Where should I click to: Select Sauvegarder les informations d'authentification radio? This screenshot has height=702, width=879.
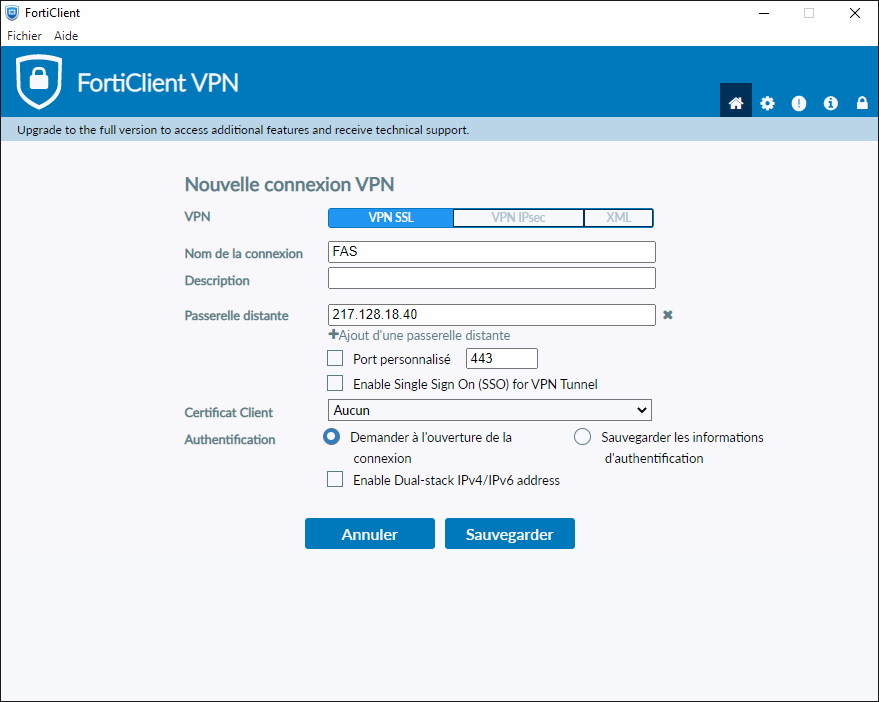point(582,437)
